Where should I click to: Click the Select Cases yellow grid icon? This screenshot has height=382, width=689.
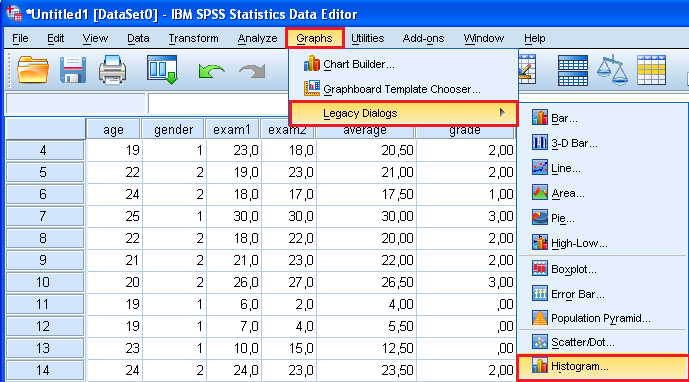tap(651, 70)
